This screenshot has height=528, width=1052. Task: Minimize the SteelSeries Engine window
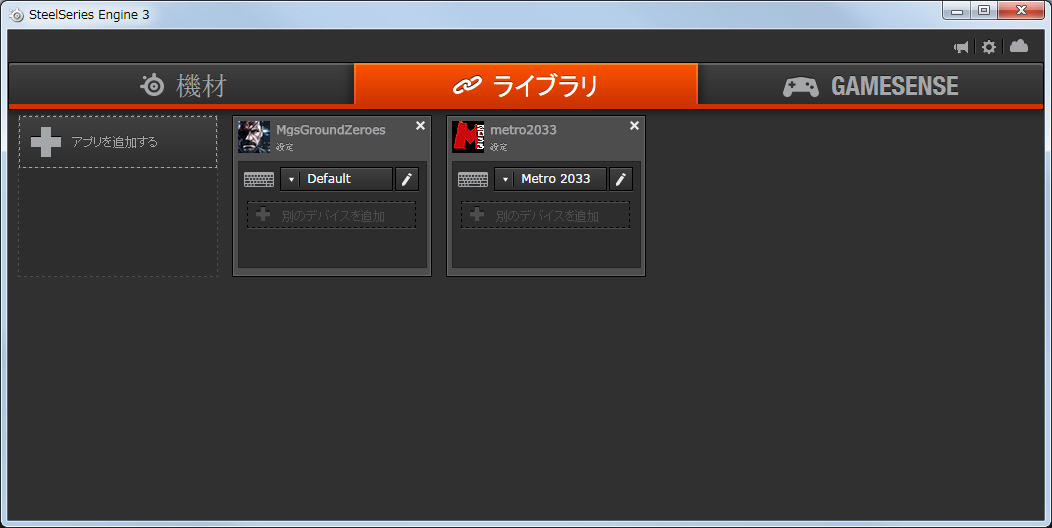coord(957,10)
